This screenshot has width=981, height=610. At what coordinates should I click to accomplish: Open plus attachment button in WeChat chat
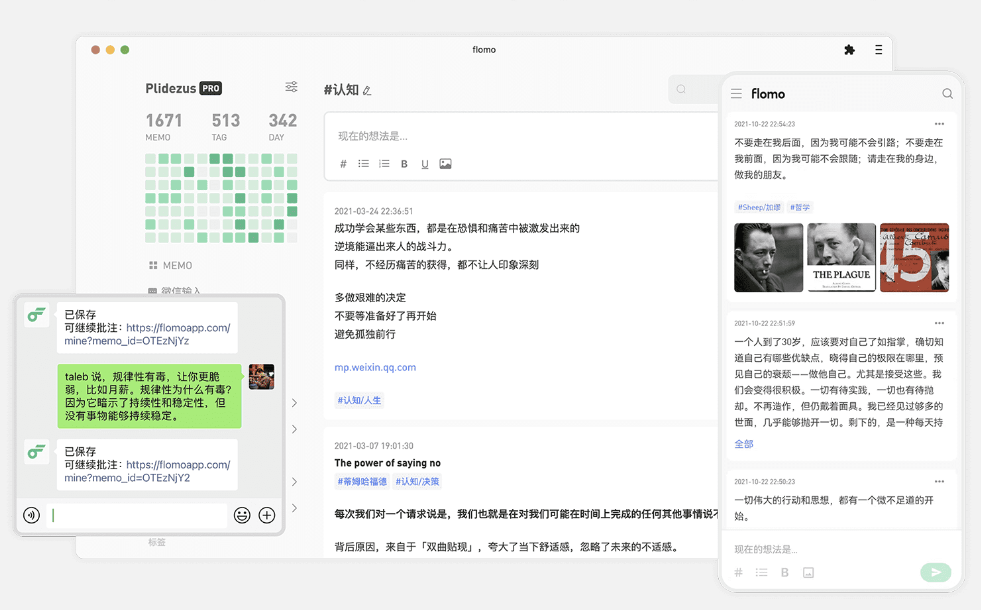pos(267,515)
